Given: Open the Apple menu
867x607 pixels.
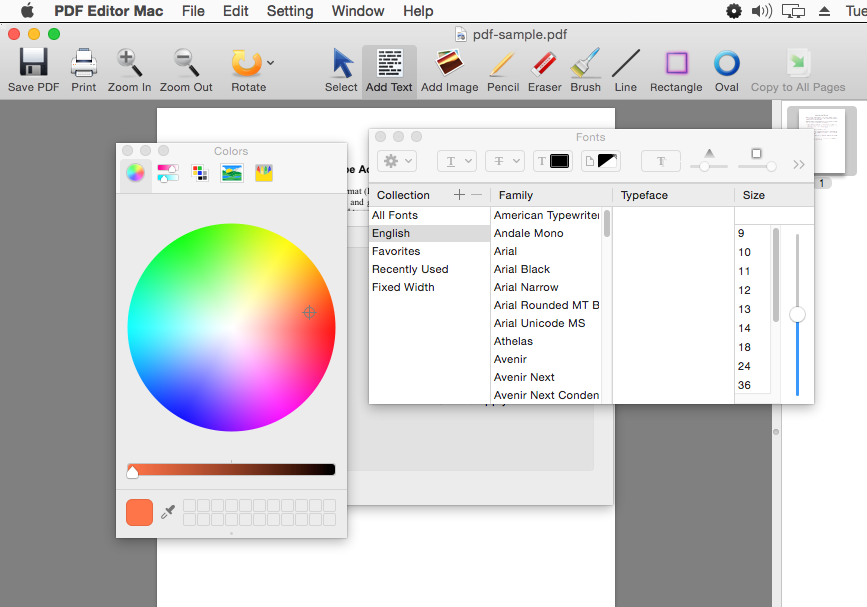Looking at the screenshot, I should (27, 11).
